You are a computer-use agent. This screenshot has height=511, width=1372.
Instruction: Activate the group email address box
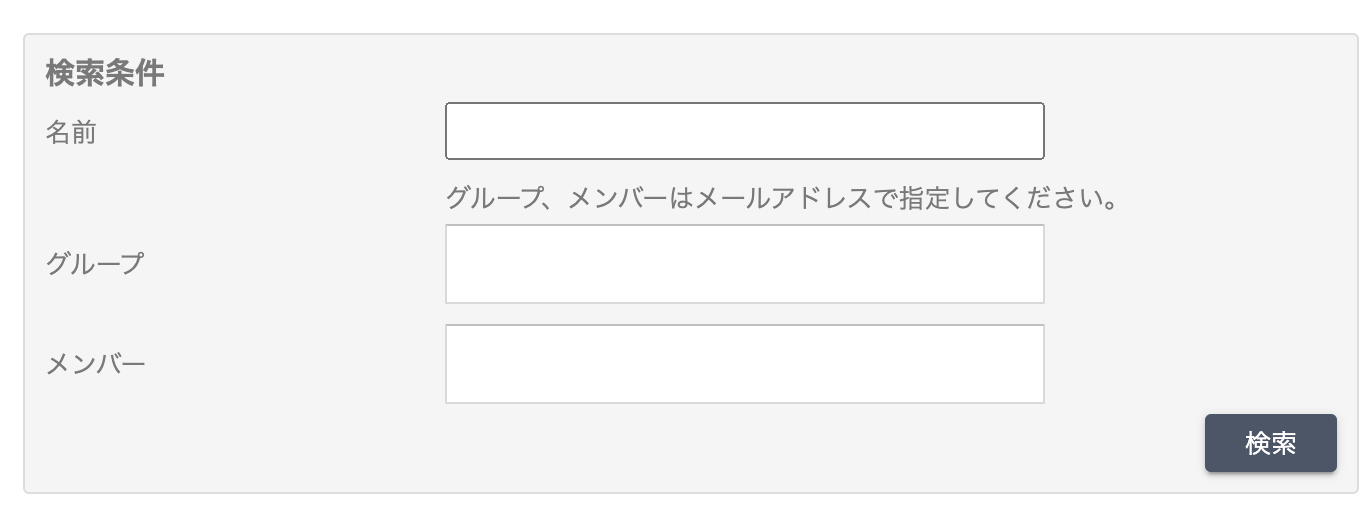pos(745,264)
